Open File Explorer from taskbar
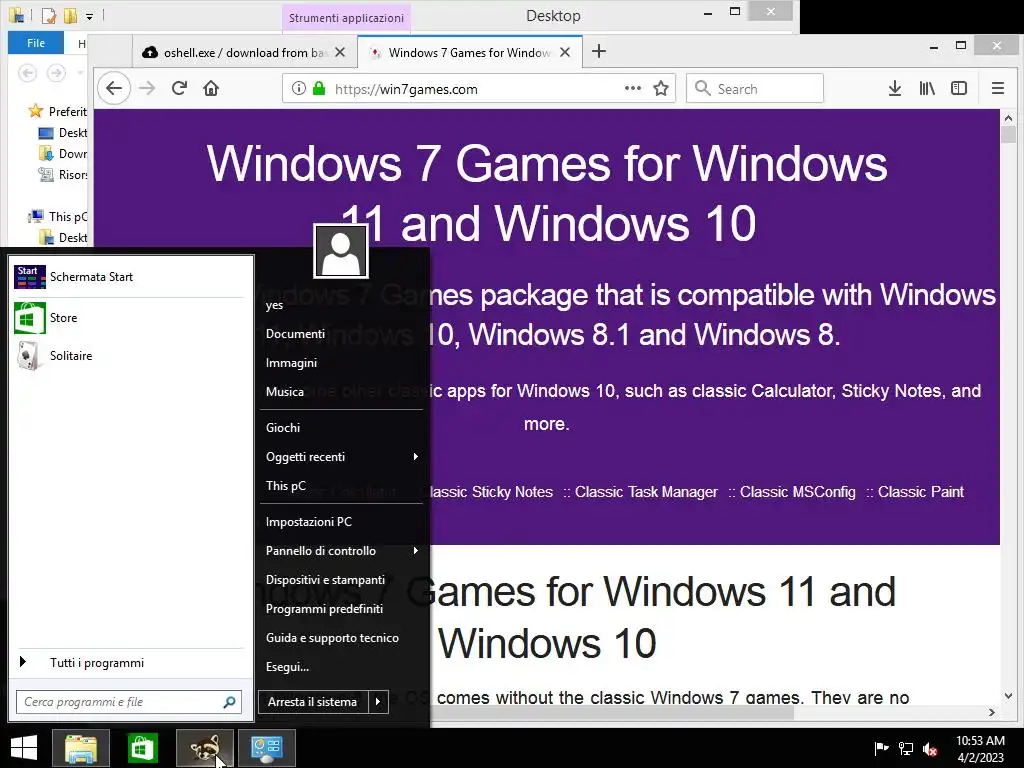The image size is (1024, 768). click(81, 748)
